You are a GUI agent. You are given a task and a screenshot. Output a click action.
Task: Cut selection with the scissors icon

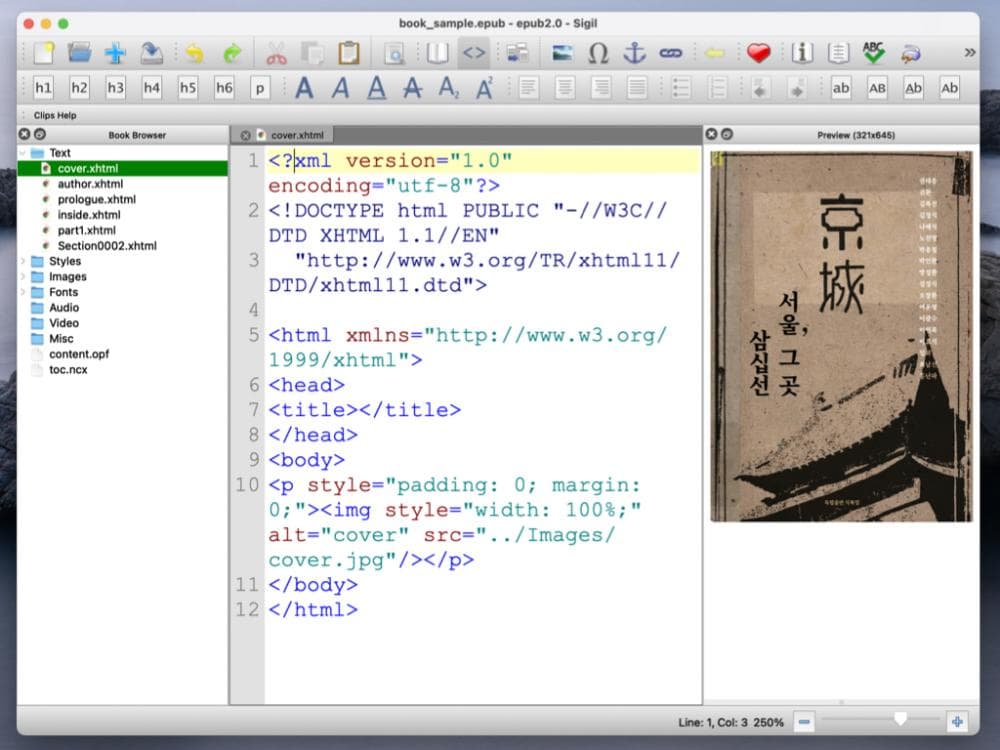point(276,53)
